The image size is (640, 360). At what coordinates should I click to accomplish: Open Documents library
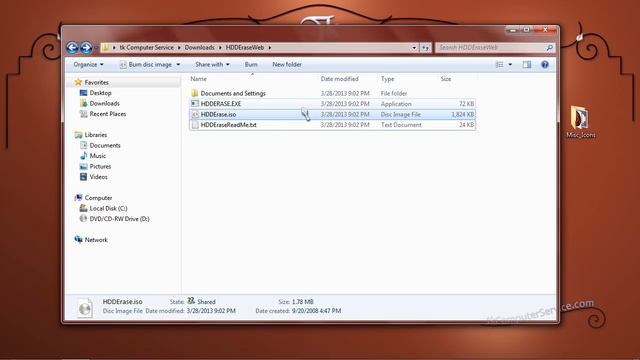click(105, 146)
